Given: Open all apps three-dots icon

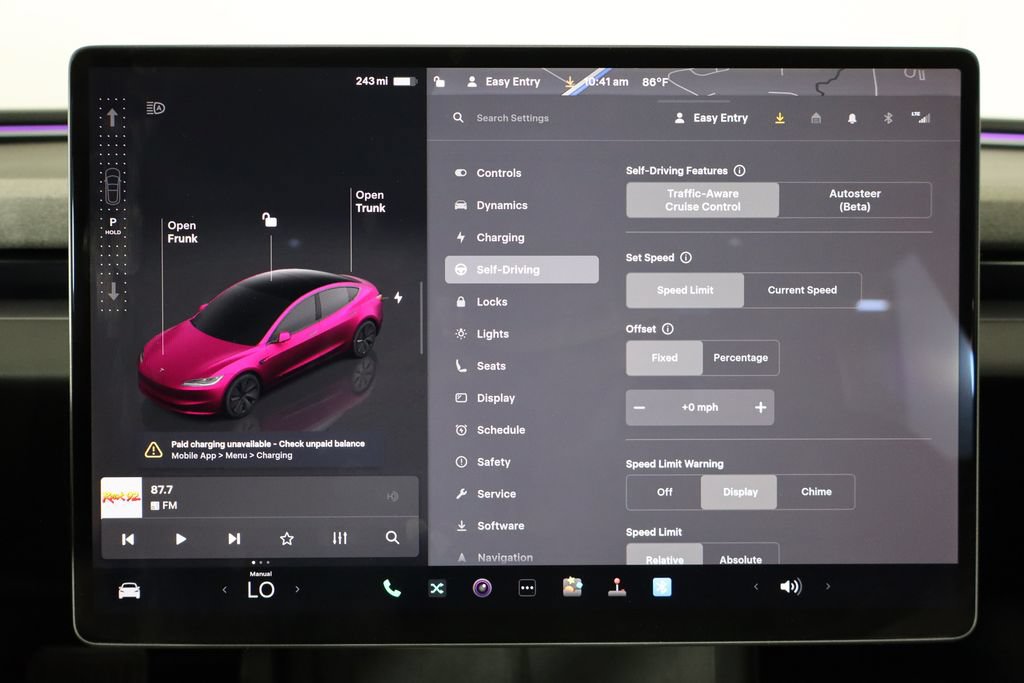Looking at the screenshot, I should click(x=527, y=588).
